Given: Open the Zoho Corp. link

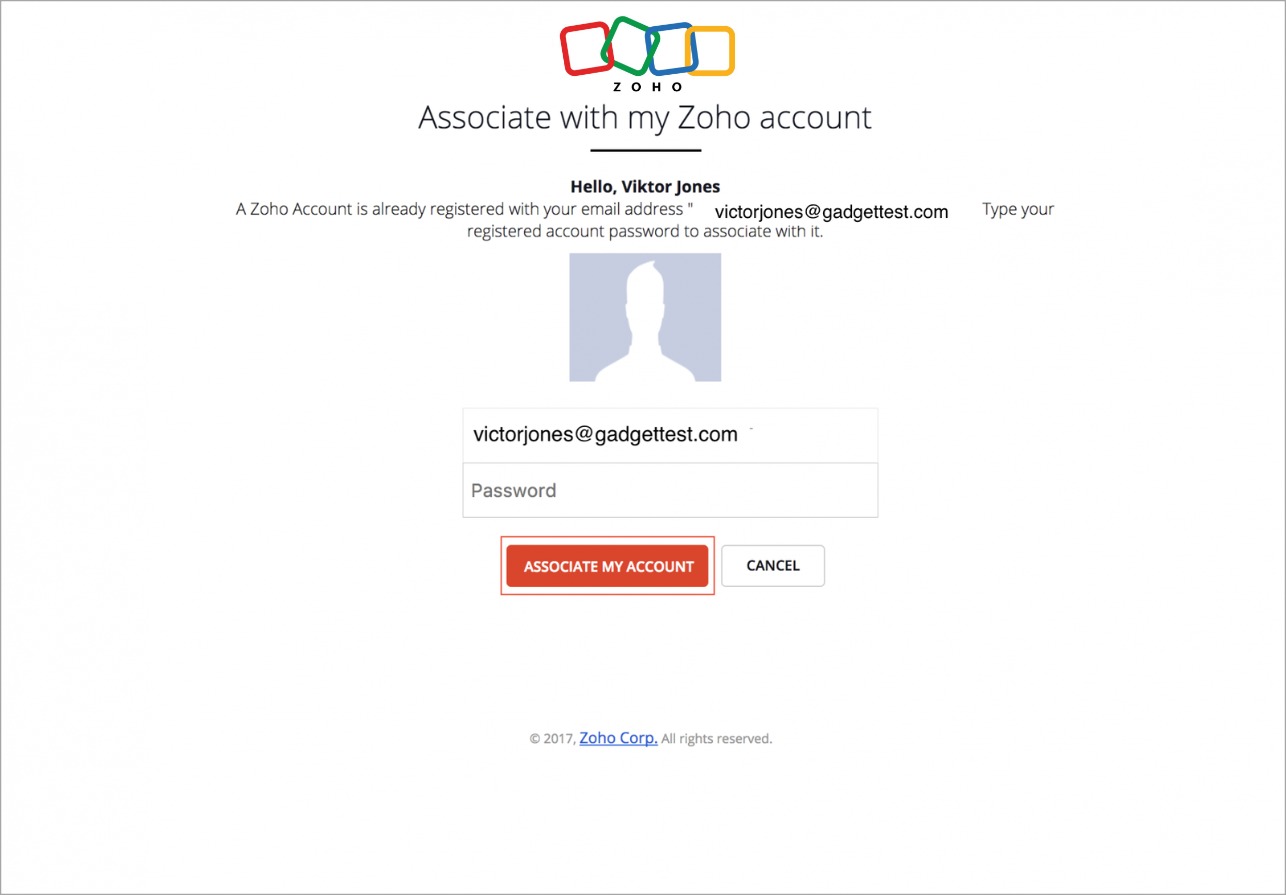Looking at the screenshot, I should 618,738.
